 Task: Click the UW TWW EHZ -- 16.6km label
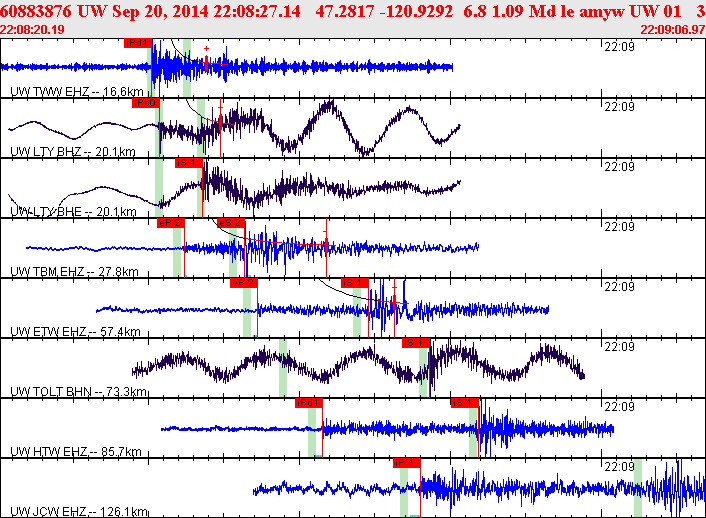[77, 92]
